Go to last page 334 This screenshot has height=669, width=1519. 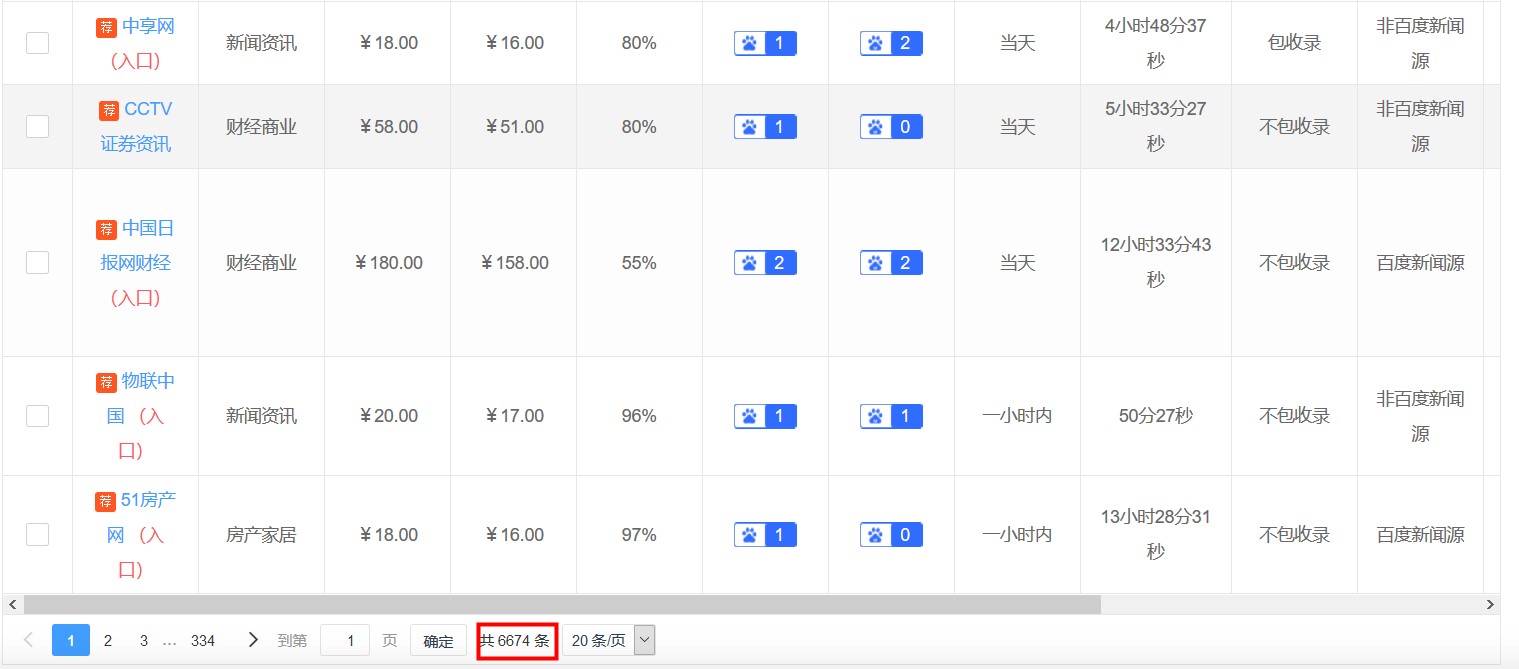pos(203,641)
